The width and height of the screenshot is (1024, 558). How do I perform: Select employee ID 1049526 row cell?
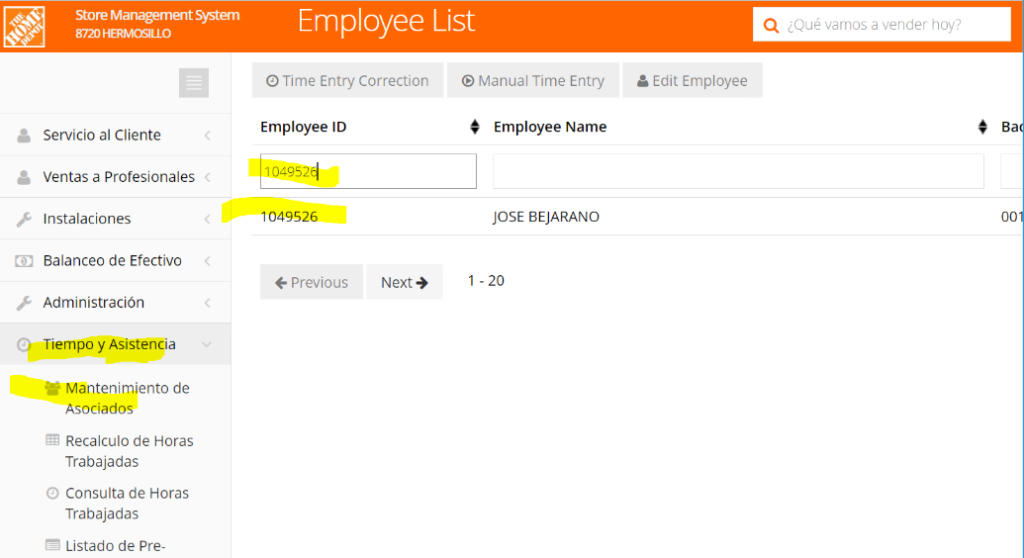click(289, 217)
